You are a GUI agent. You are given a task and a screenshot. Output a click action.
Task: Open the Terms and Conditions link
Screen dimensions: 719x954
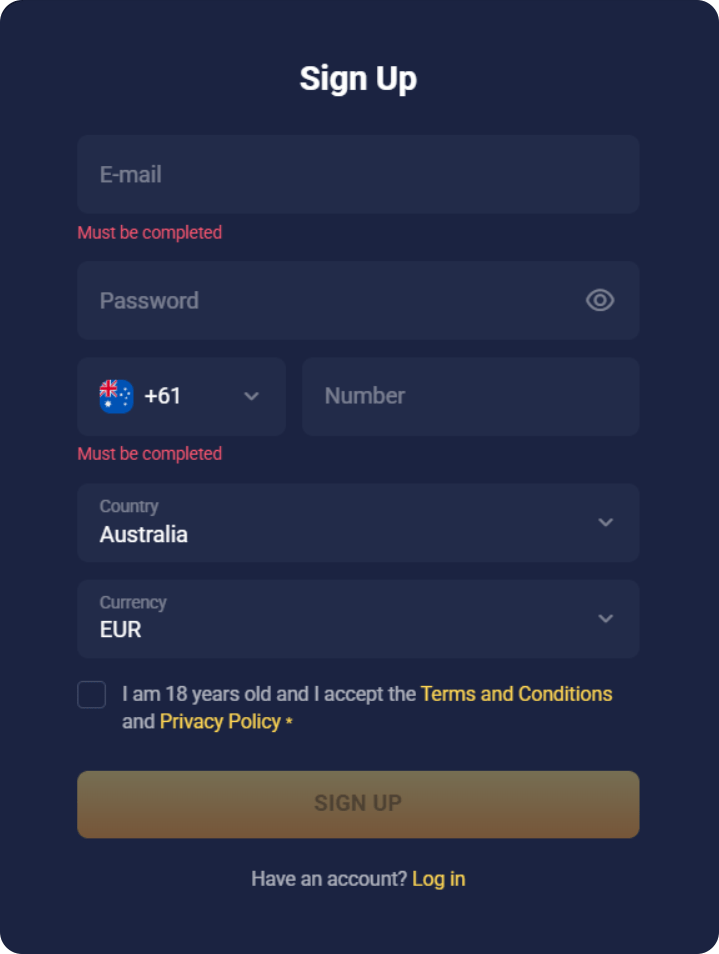(516, 693)
